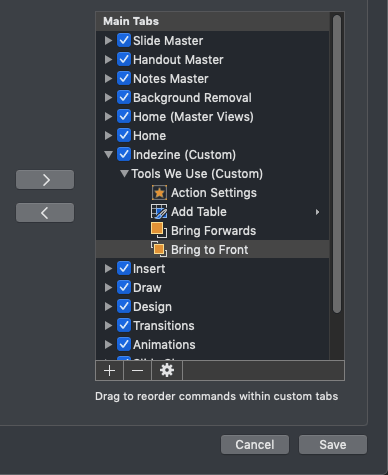388x475 pixels.
Task: Select the Slide Master label
Action: [168, 41]
